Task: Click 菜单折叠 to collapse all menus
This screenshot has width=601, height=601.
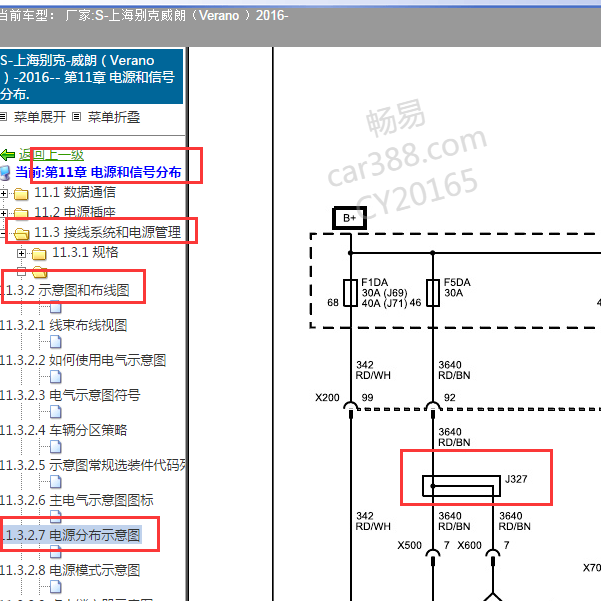Action: tap(114, 117)
